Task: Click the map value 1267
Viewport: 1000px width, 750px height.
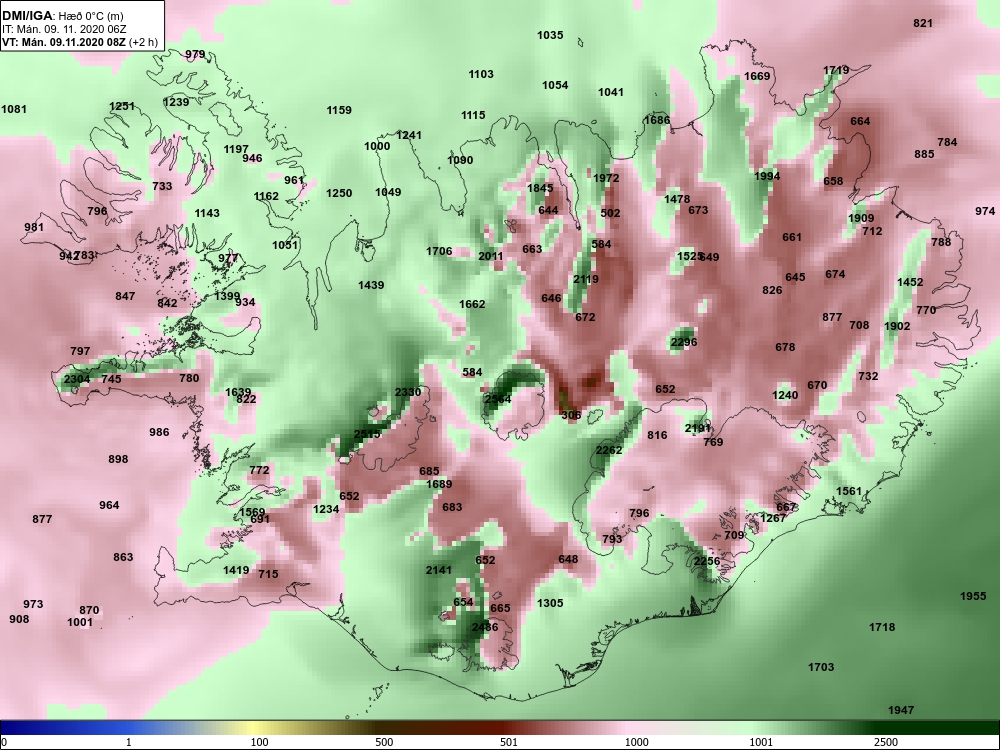Action: coord(773,518)
